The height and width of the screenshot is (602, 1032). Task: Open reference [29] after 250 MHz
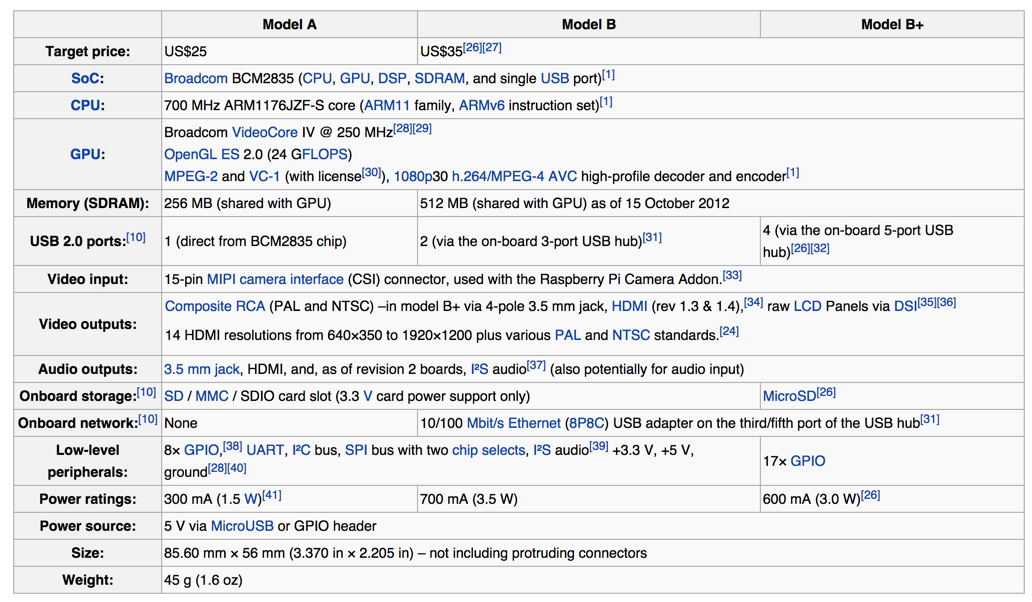coord(422,128)
